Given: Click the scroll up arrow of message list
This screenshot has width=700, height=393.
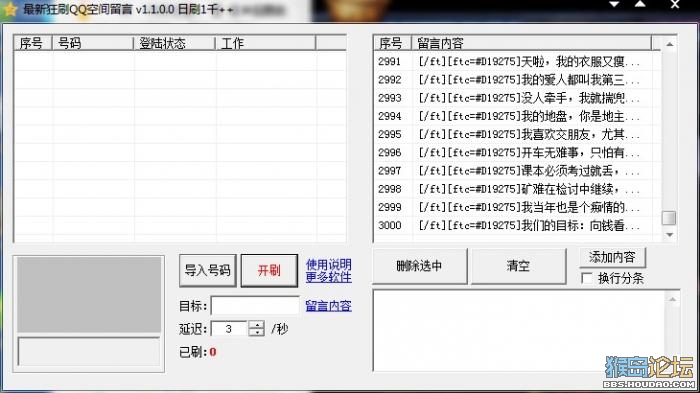Looking at the screenshot, I should (x=669, y=44).
